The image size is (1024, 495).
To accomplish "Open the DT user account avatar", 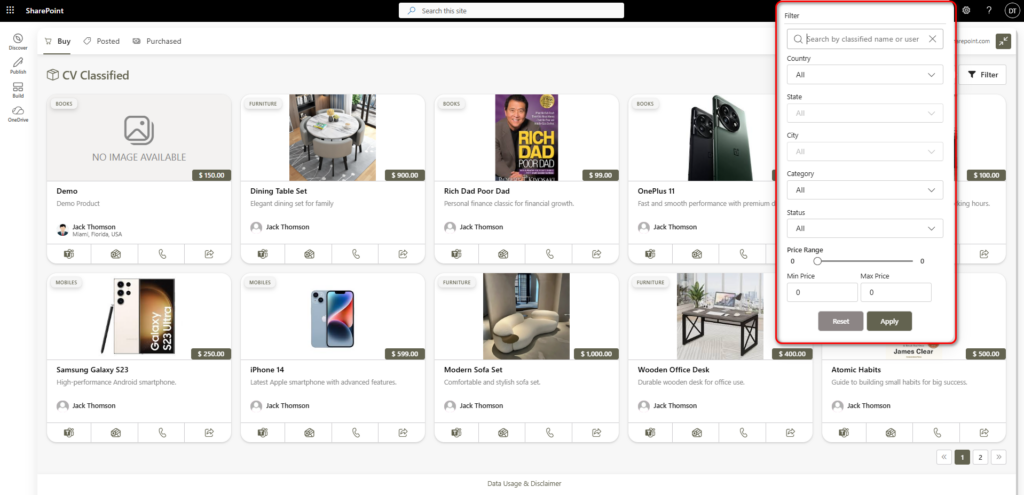I will (1011, 10).
